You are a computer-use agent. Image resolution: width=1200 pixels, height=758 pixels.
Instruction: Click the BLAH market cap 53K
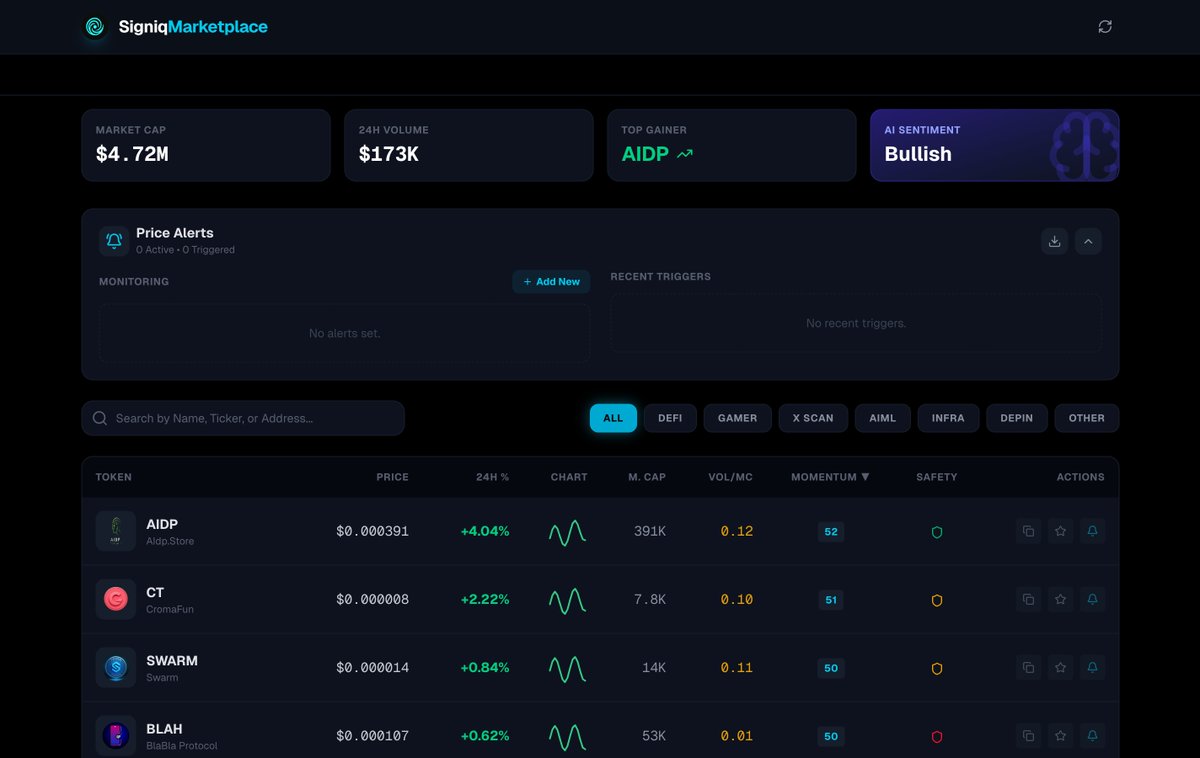coord(654,735)
